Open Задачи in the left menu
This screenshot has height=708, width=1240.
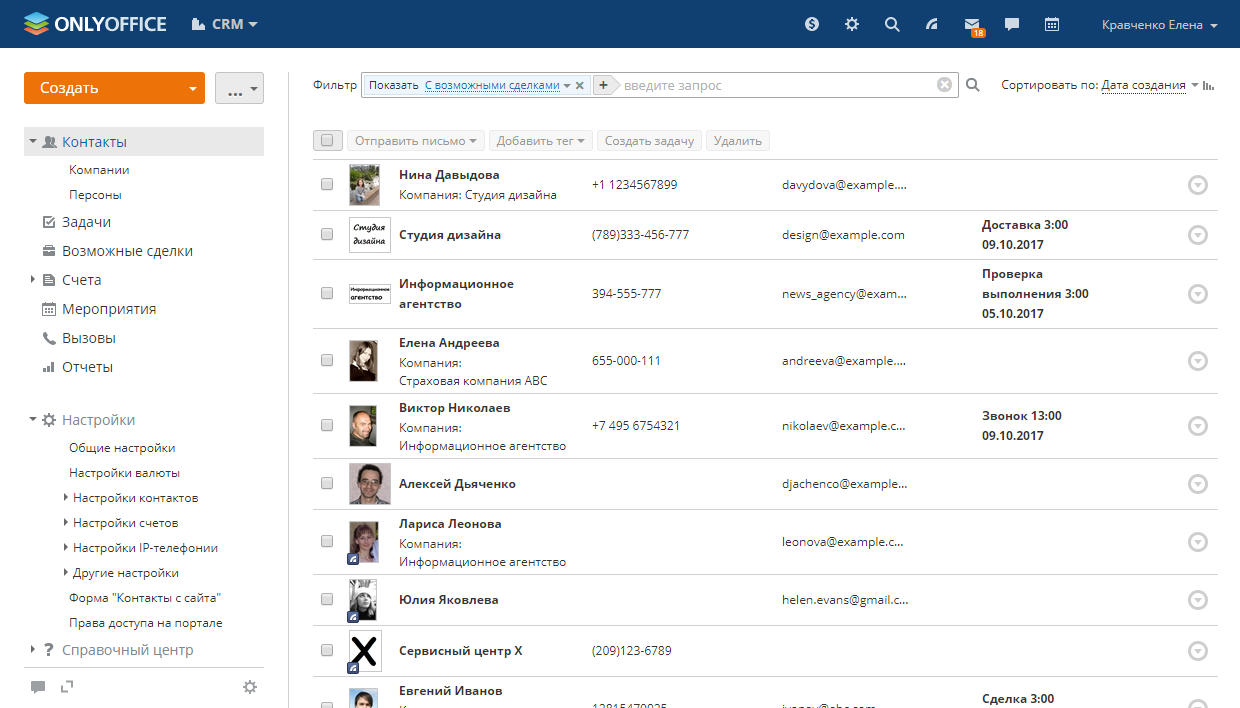pos(86,222)
